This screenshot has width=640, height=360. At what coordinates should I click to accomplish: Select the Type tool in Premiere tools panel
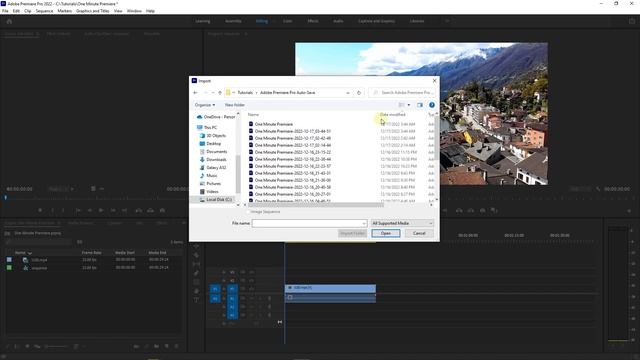(x=196, y=300)
